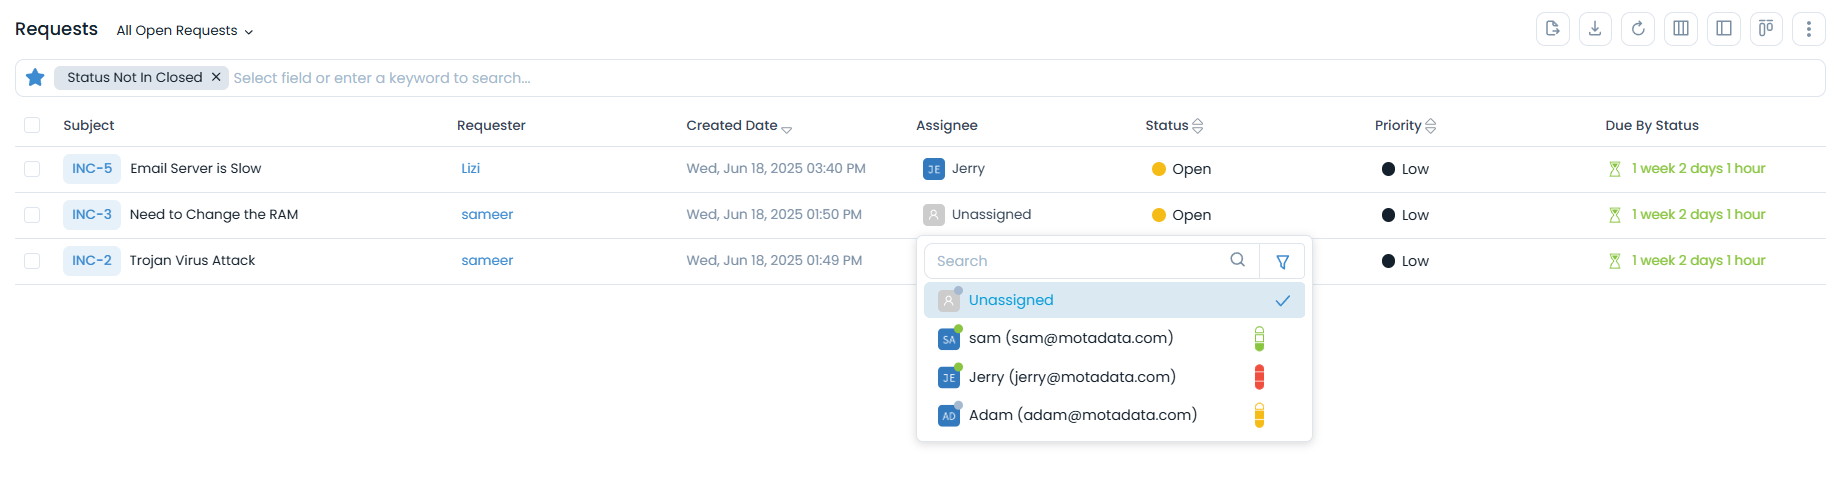Click the Priority column sort arrows
1844x499 pixels.
click(1430, 126)
